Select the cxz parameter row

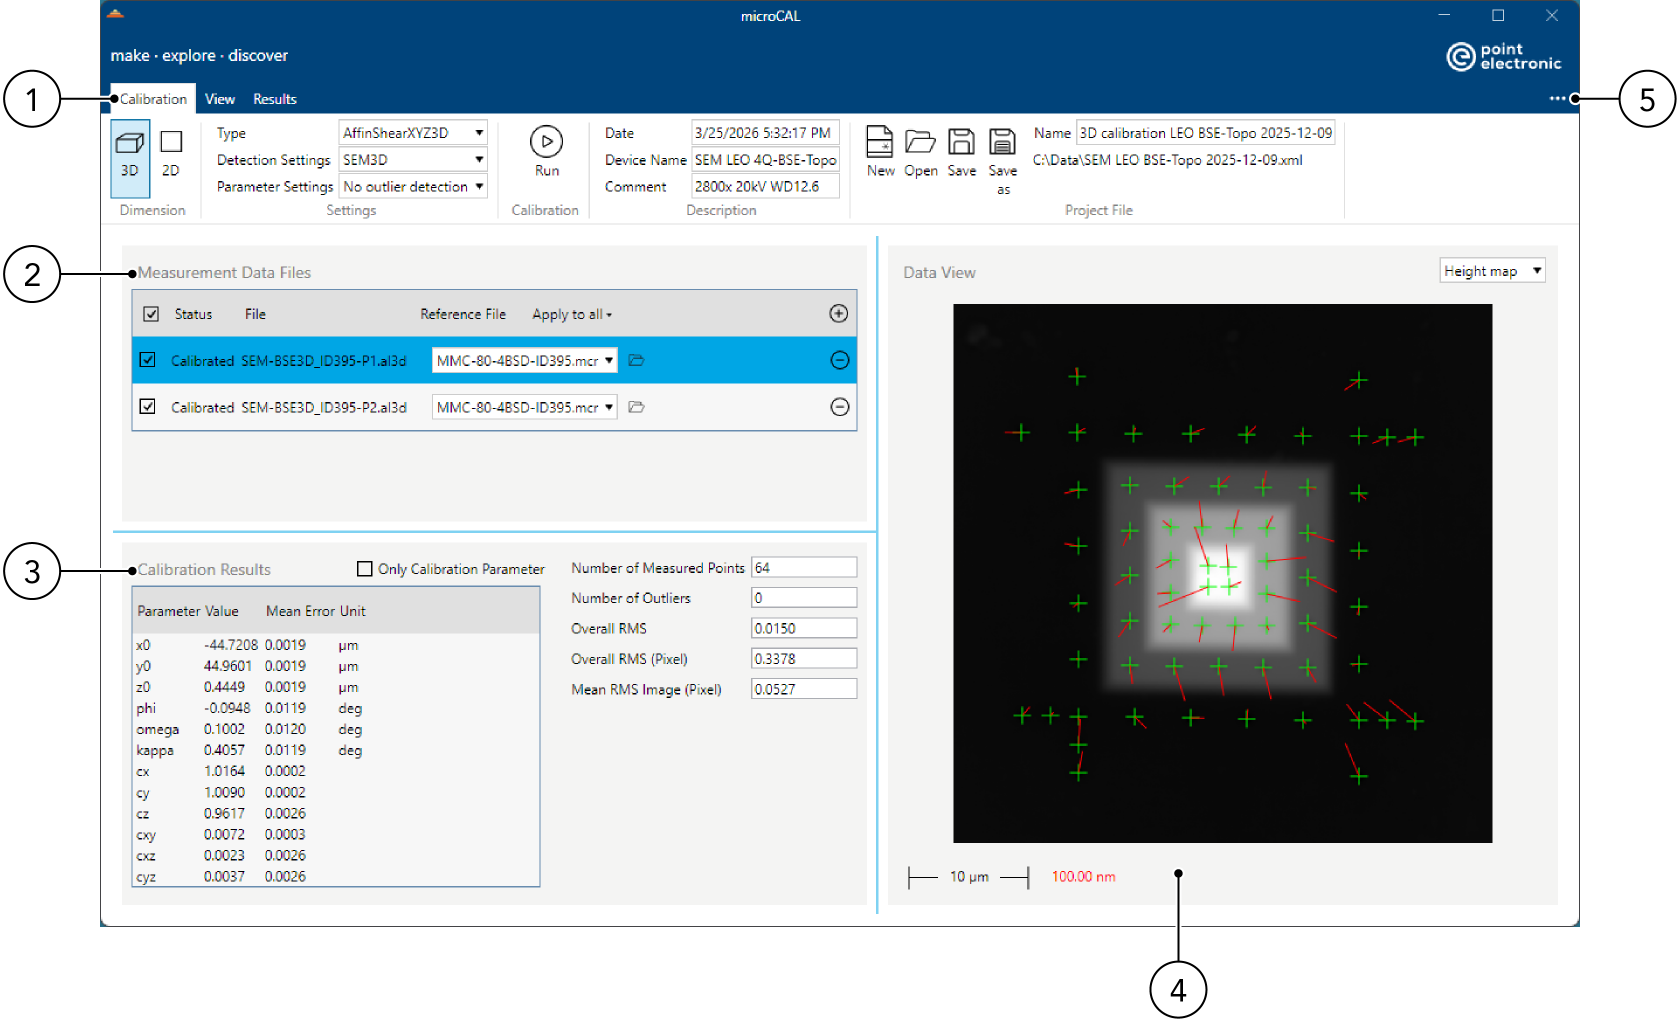click(336, 856)
